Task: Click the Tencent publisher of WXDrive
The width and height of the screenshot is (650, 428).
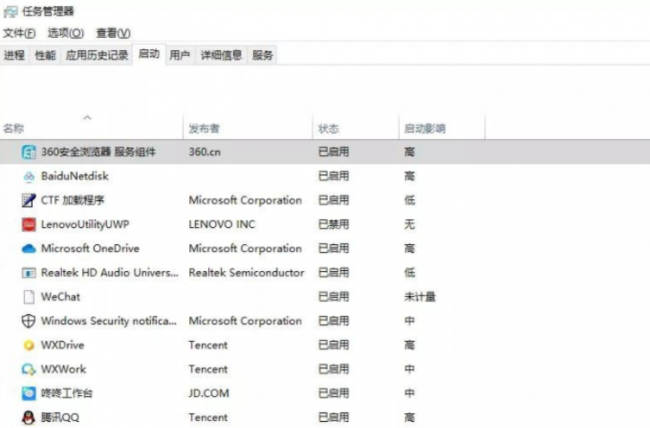Action: click(x=208, y=345)
